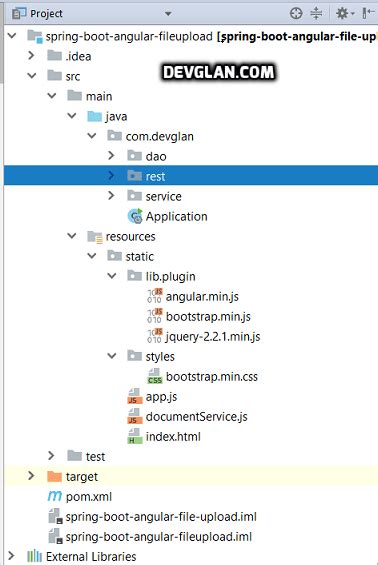This screenshot has width=378, height=565.
Task: Expand the selected rest package
Action: click(x=111, y=175)
